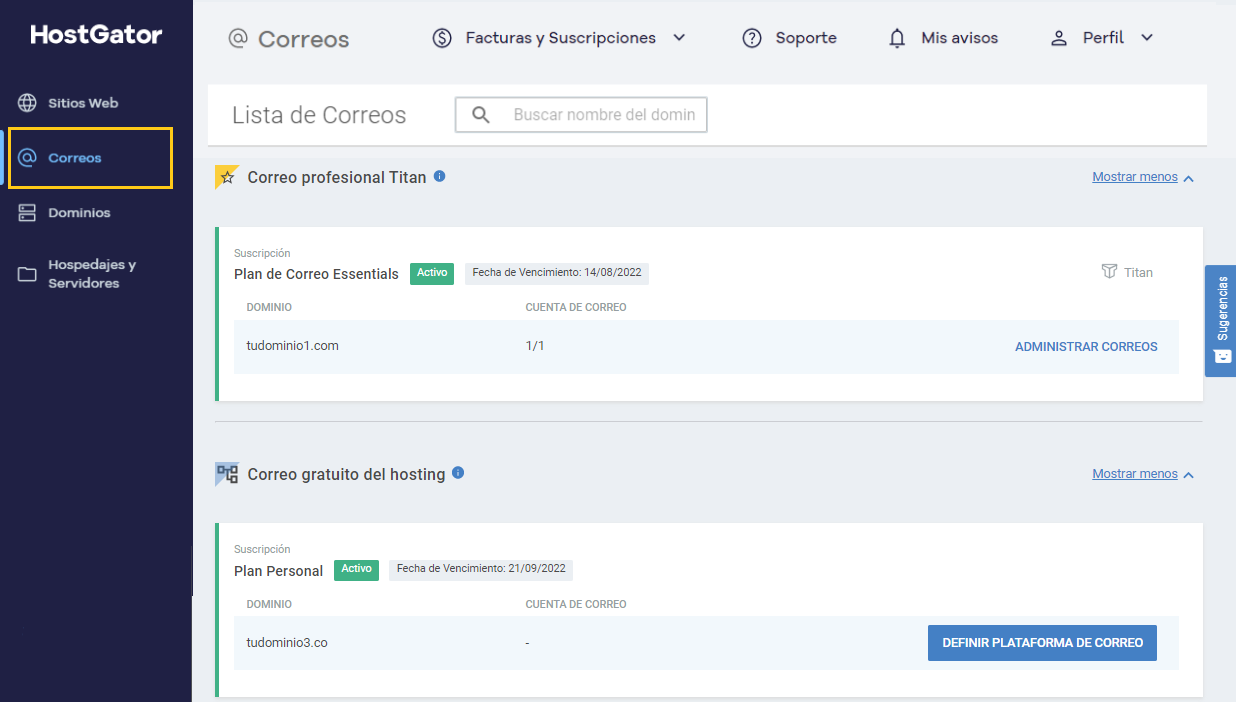Click the info icon next to Correo profesional Titan

click(x=439, y=176)
